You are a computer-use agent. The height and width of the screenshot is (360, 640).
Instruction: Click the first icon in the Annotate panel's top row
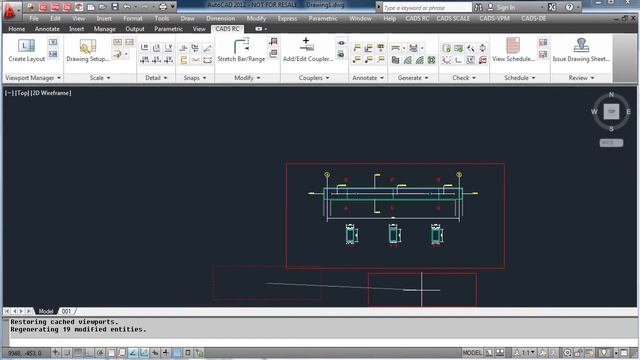pos(357,48)
